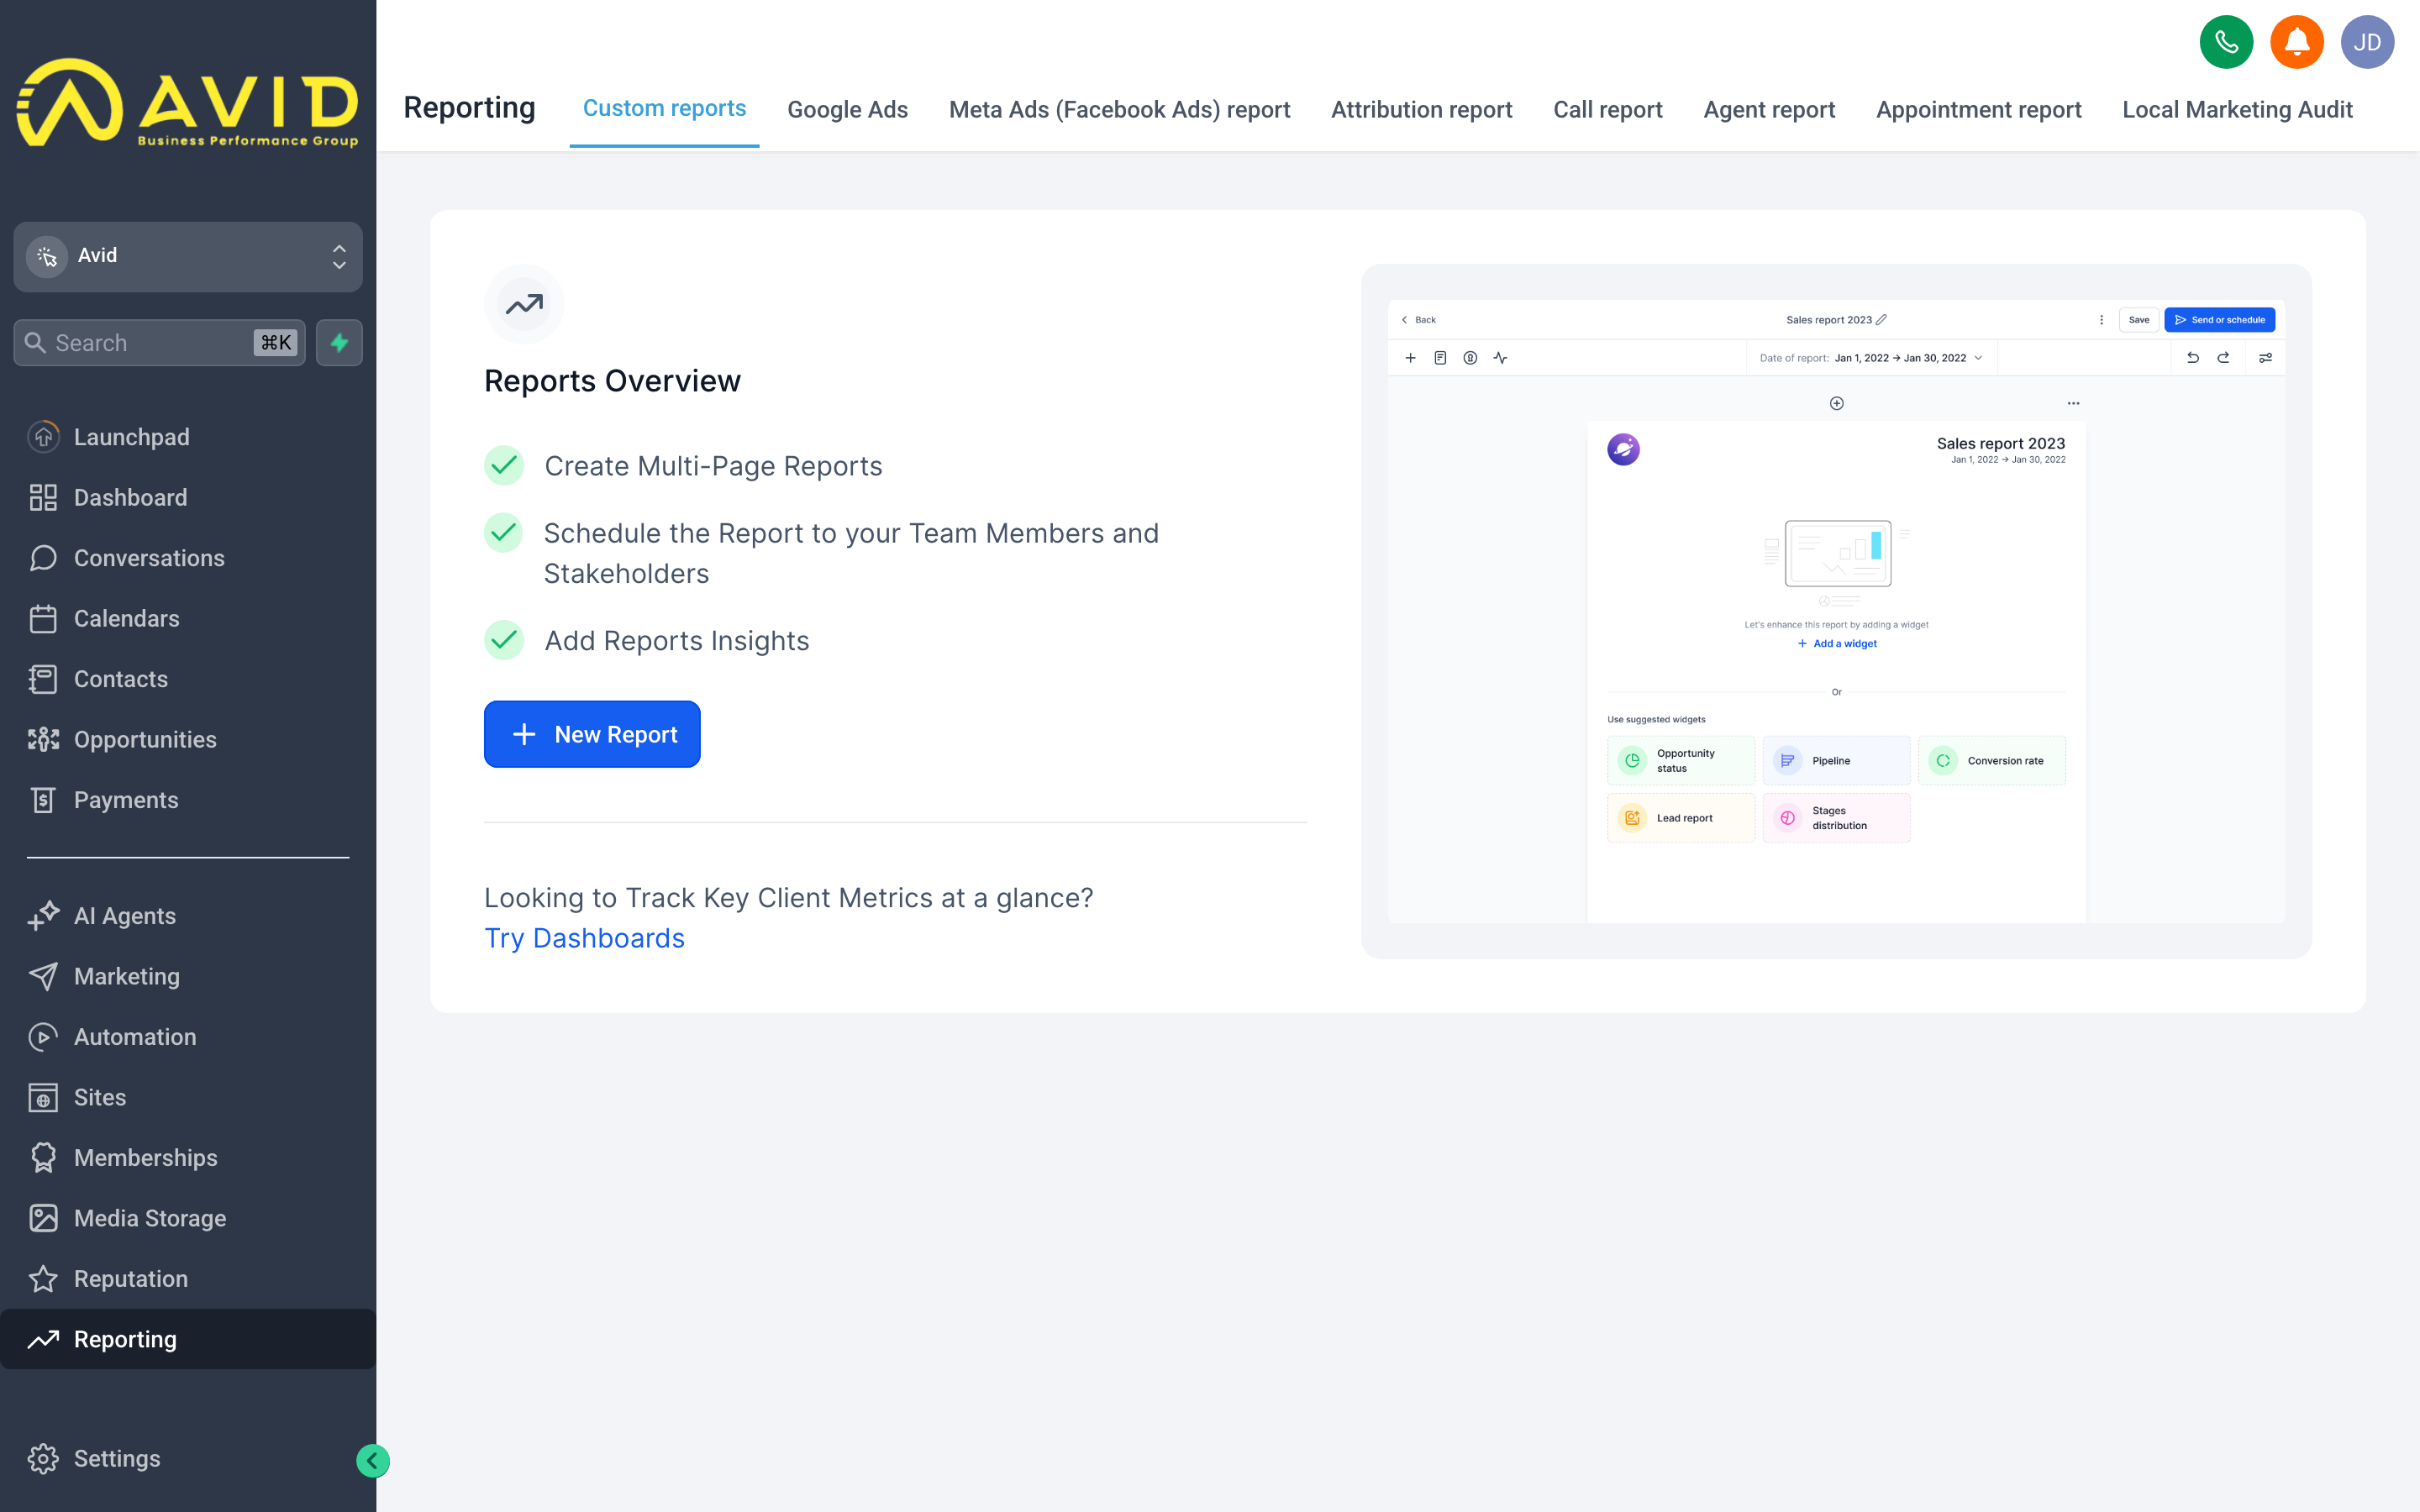Screen dimensions: 2420x1512
Task: Open Marketing in the sidebar
Action: coord(188,976)
